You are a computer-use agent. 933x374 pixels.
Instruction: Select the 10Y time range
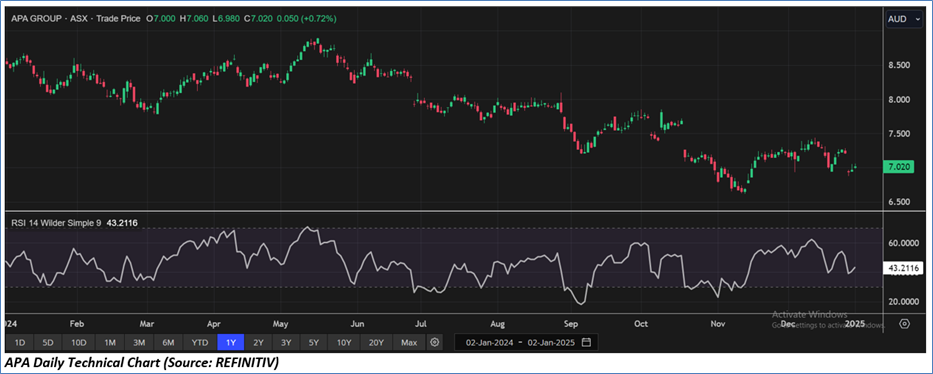pyautogui.click(x=343, y=342)
